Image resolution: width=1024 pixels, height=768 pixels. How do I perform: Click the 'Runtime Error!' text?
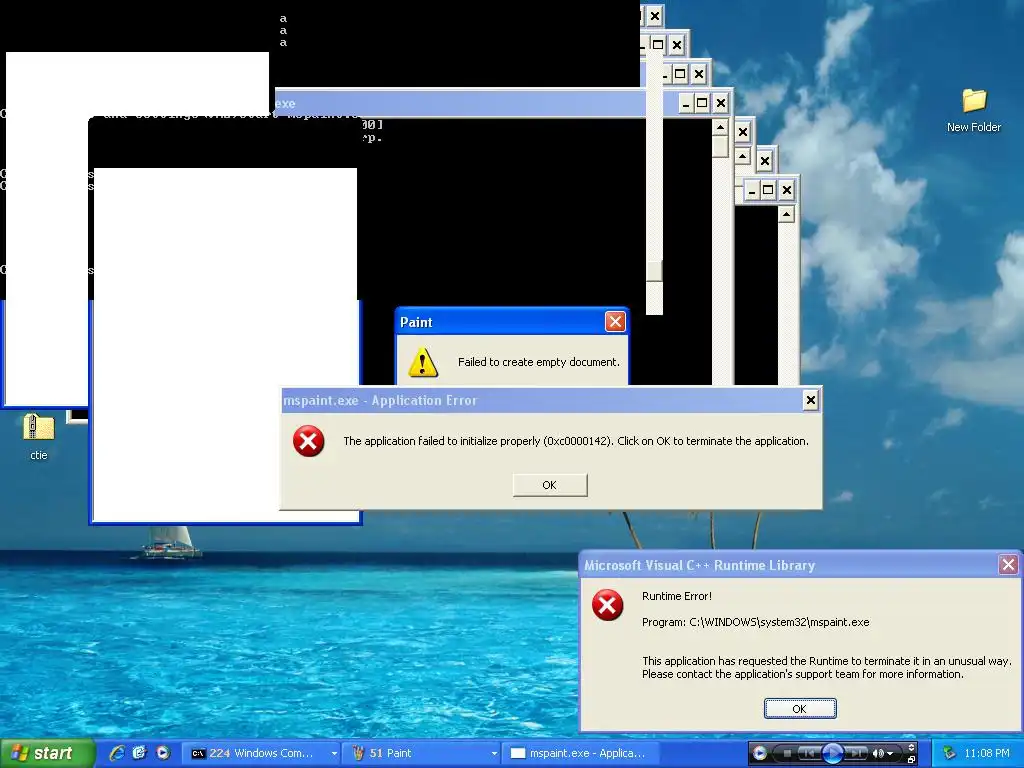coord(677,596)
